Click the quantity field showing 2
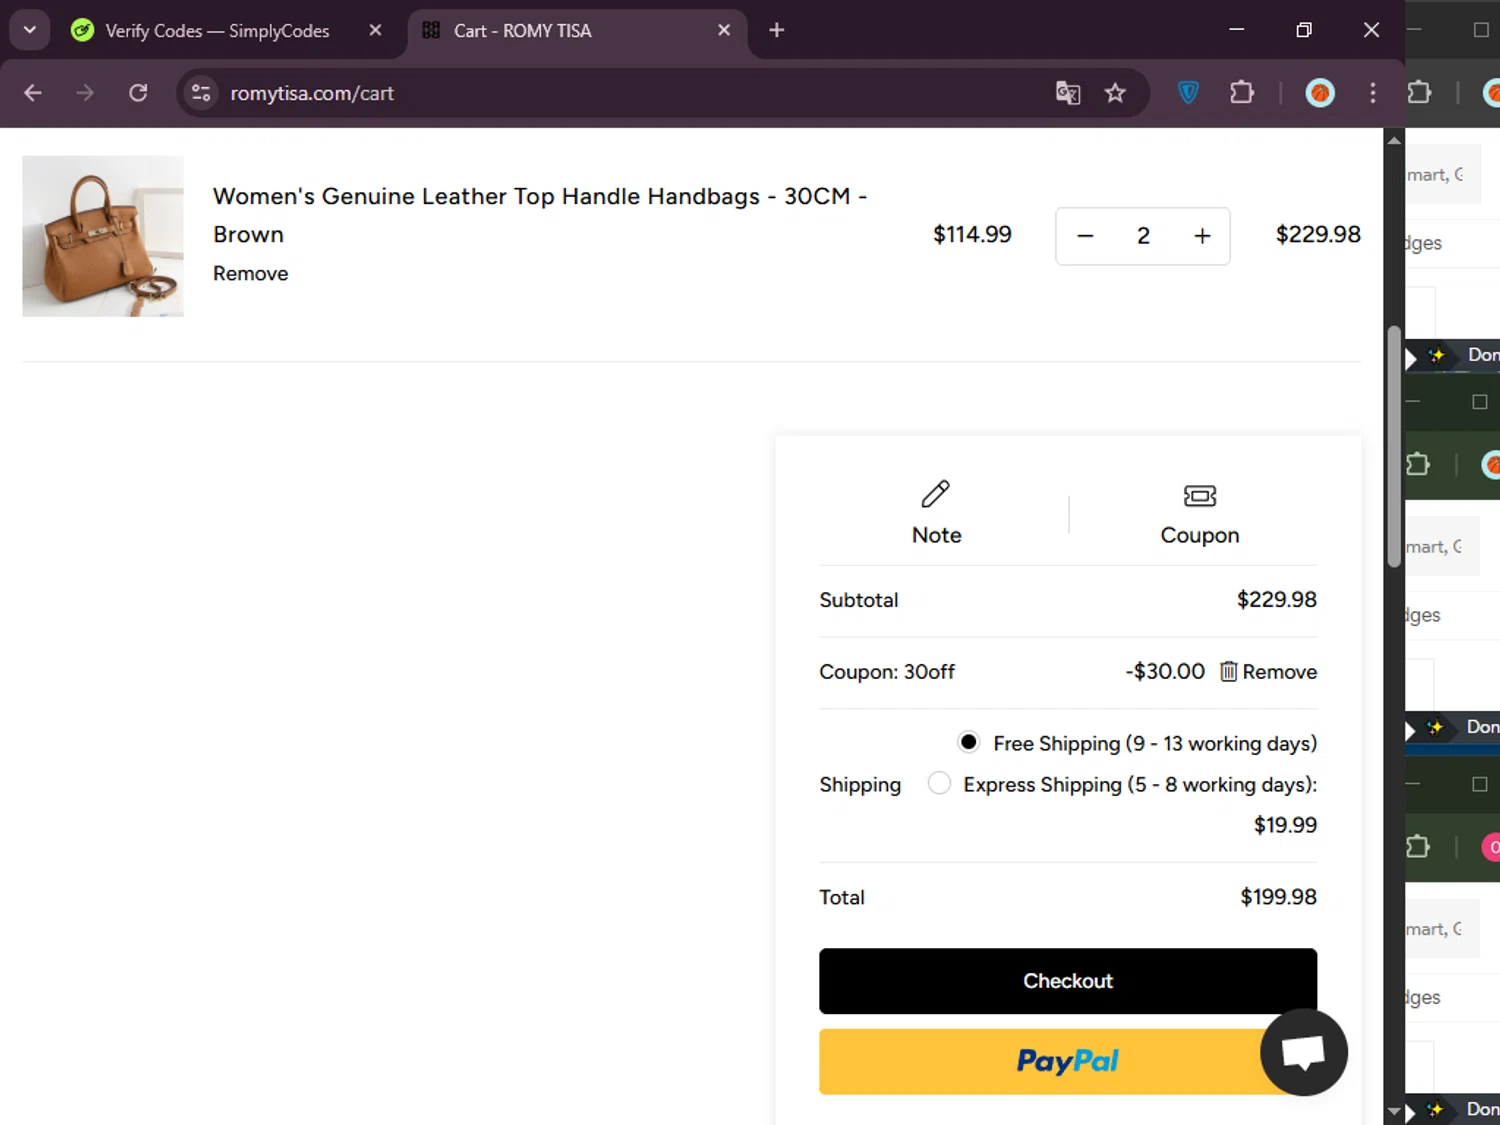The image size is (1500, 1125). point(1143,236)
